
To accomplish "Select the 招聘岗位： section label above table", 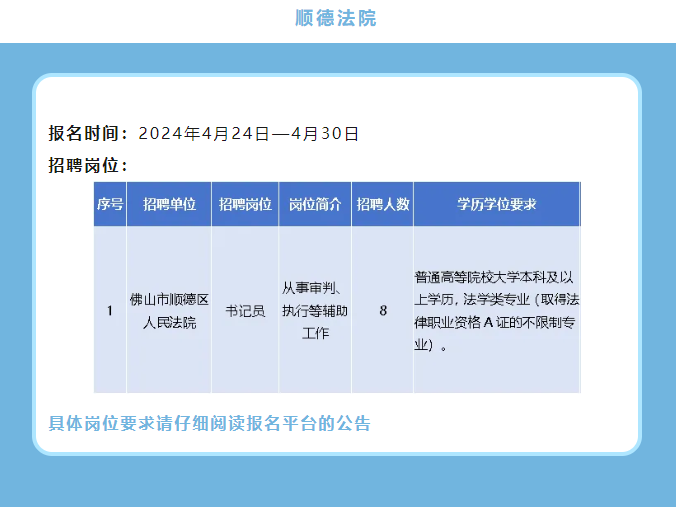I will click(x=88, y=165).
